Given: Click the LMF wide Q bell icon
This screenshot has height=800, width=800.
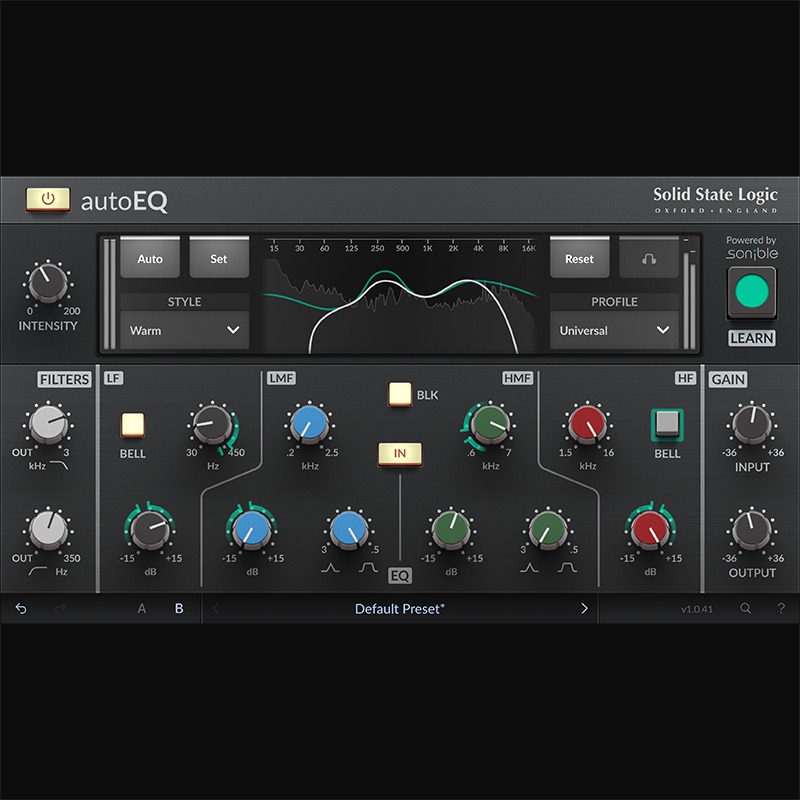Looking at the screenshot, I should coord(368,568).
